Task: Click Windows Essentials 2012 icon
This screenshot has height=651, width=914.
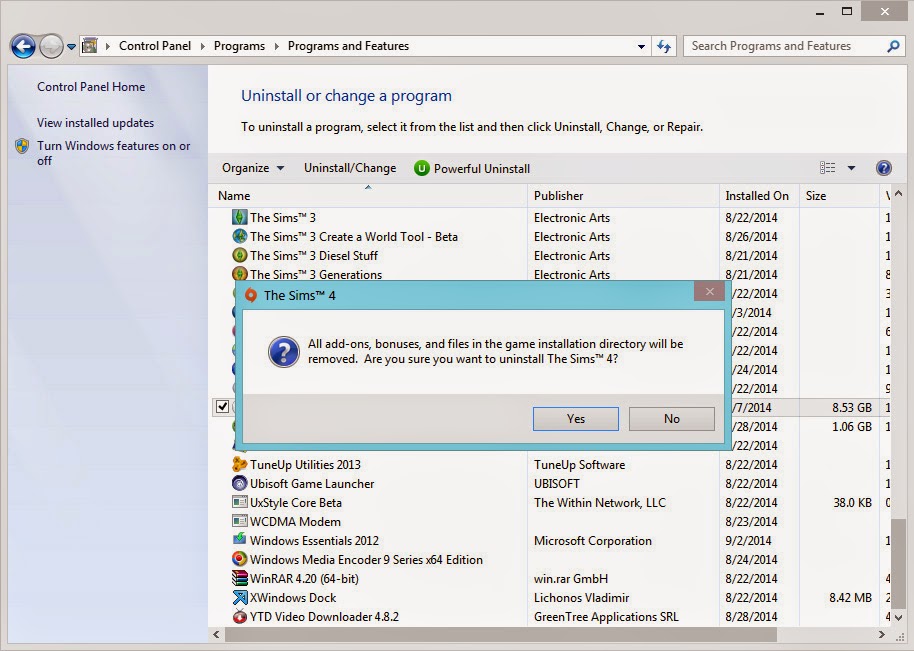Action: [240, 540]
